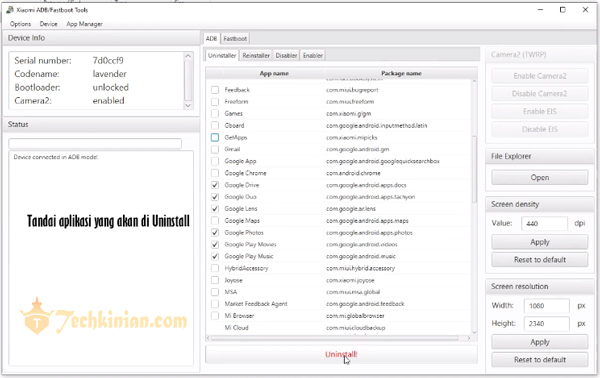This screenshot has height=378, width=600.
Task: Check the Joyose checkbox
Action: (215, 280)
